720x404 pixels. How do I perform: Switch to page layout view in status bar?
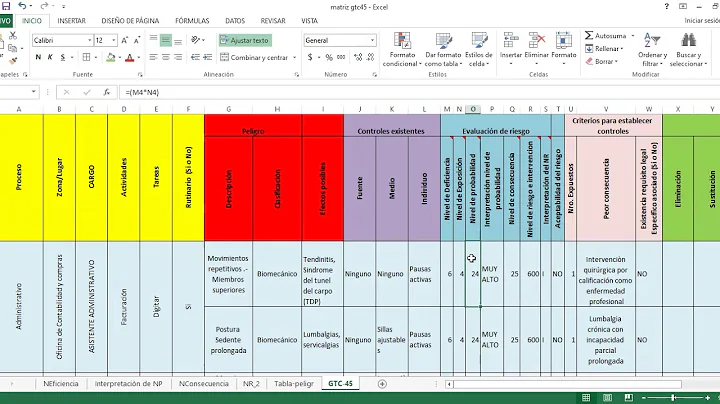pos(607,398)
